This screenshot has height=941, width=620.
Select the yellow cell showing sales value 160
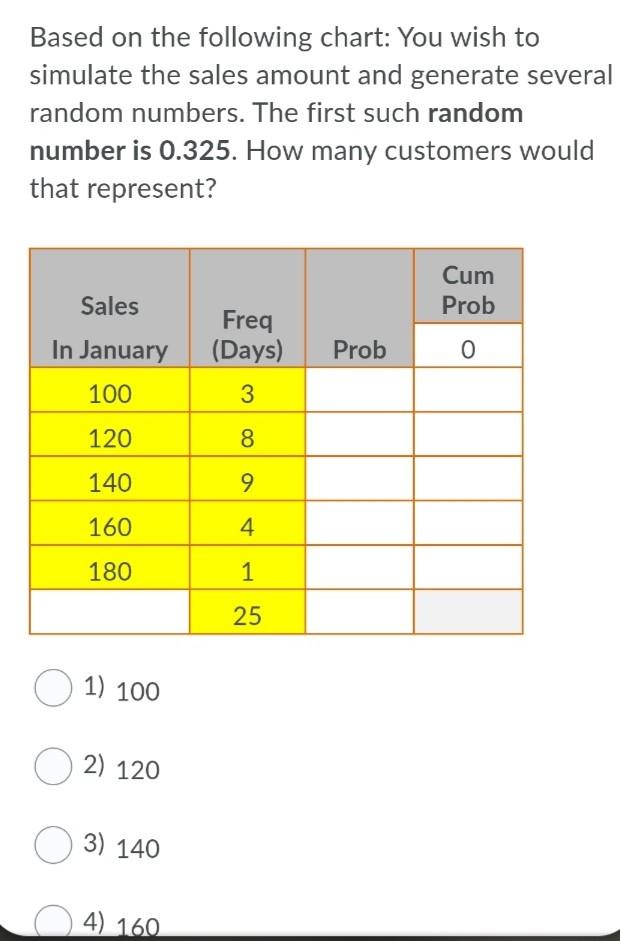[x=109, y=526]
